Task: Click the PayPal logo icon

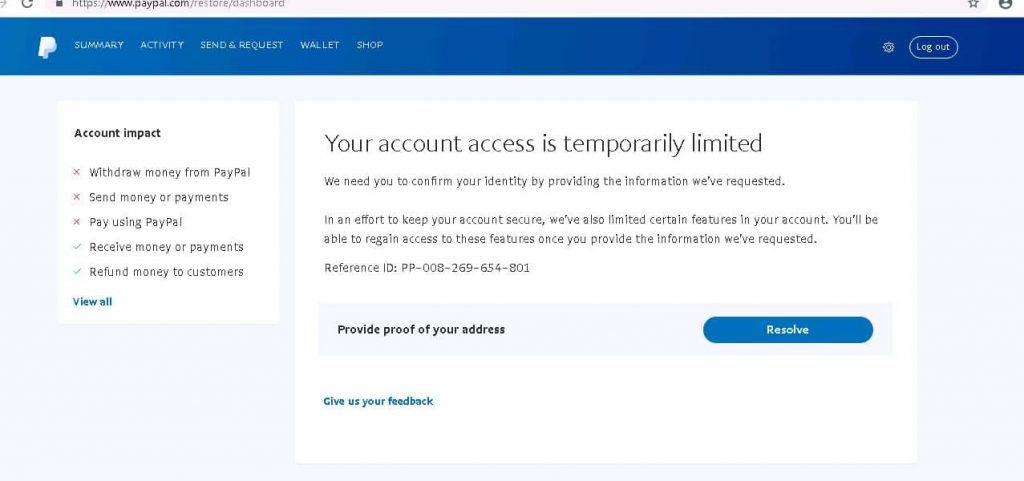Action: coord(47,47)
